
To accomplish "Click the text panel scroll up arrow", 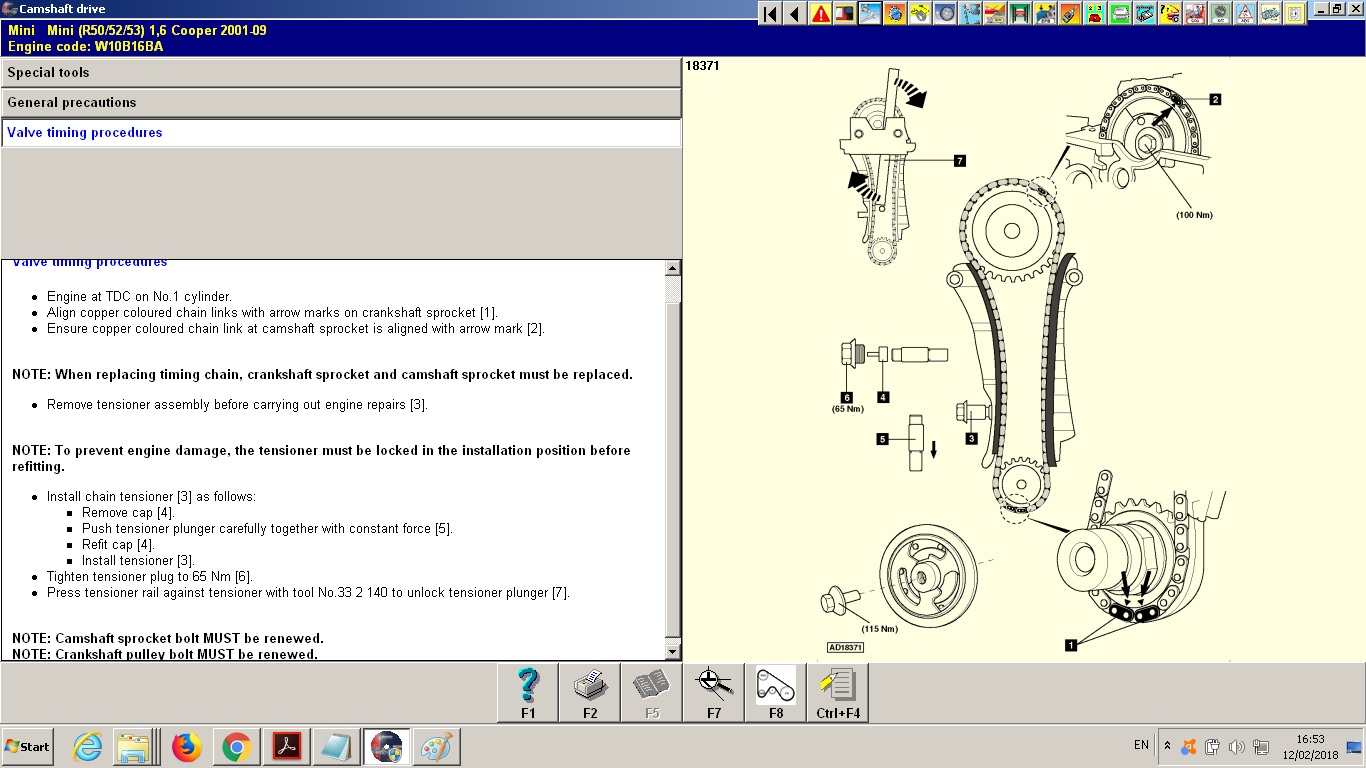I will pos(673,268).
